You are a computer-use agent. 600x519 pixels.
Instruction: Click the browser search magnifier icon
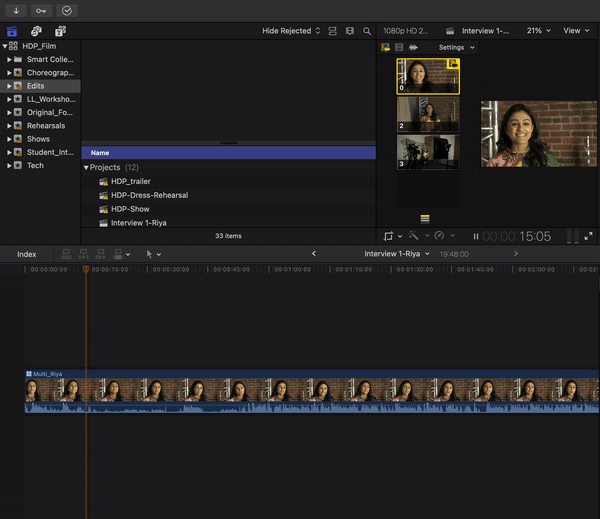pyautogui.click(x=367, y=31)
